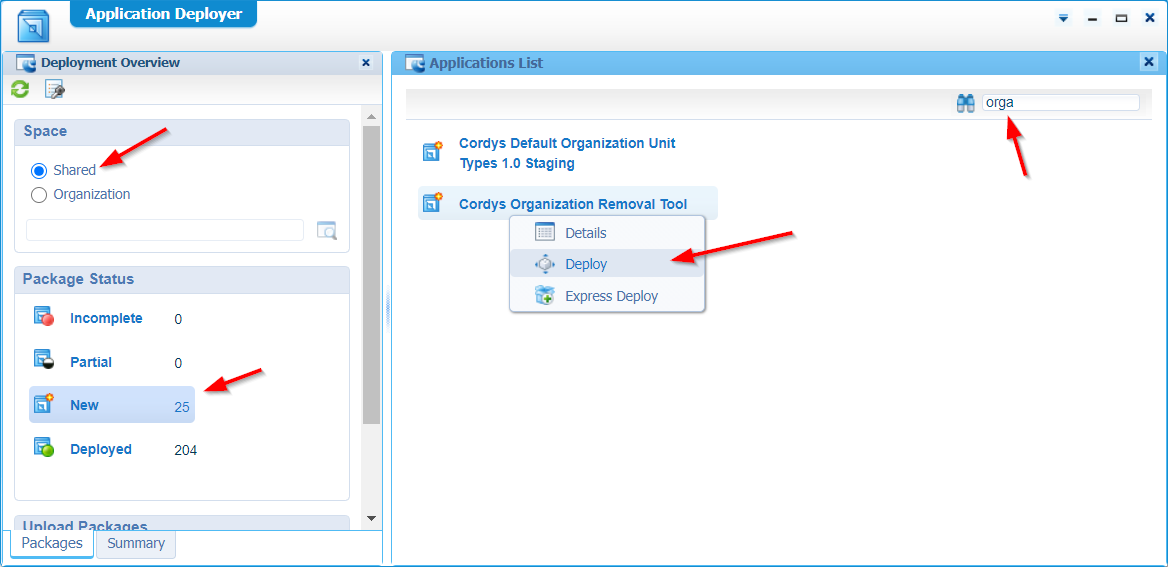Show New packages in status list

point(84,405)
